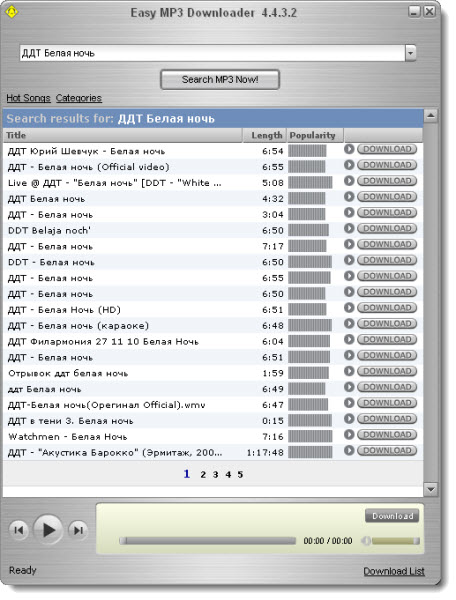The width and height of the screenshot is (456, 600).
Task: Download the 0:15 "в тени 3" track
Action: [387, 419]
